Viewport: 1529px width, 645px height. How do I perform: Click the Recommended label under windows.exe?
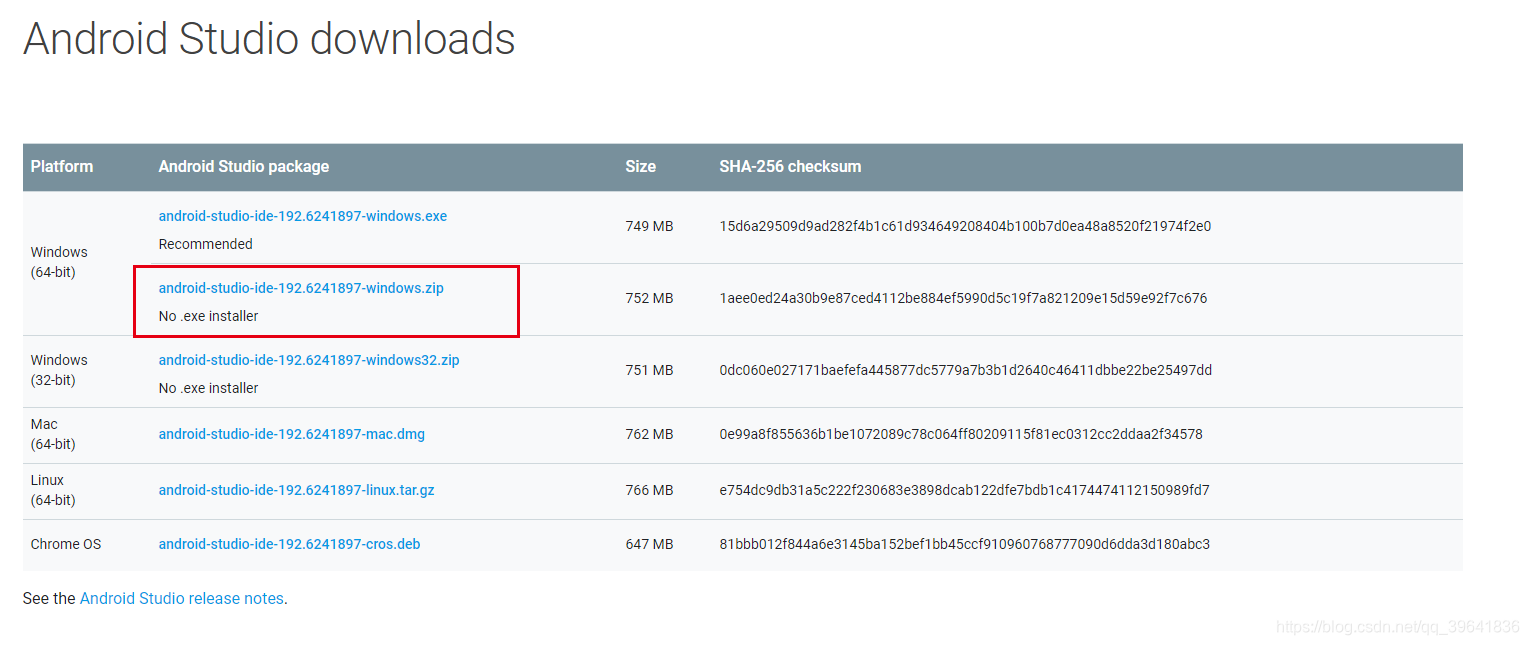click(205, 244)
